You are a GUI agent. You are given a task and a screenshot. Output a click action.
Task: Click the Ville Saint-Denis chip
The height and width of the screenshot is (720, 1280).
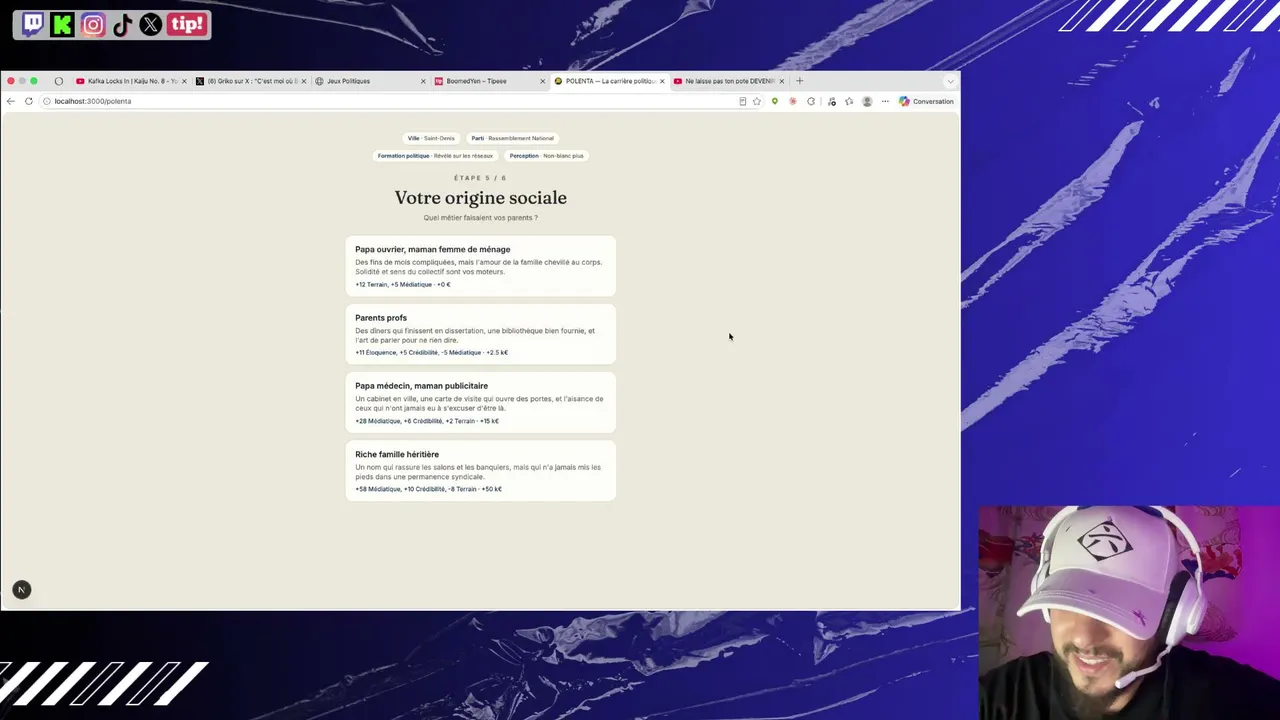(x=431, y=138)
